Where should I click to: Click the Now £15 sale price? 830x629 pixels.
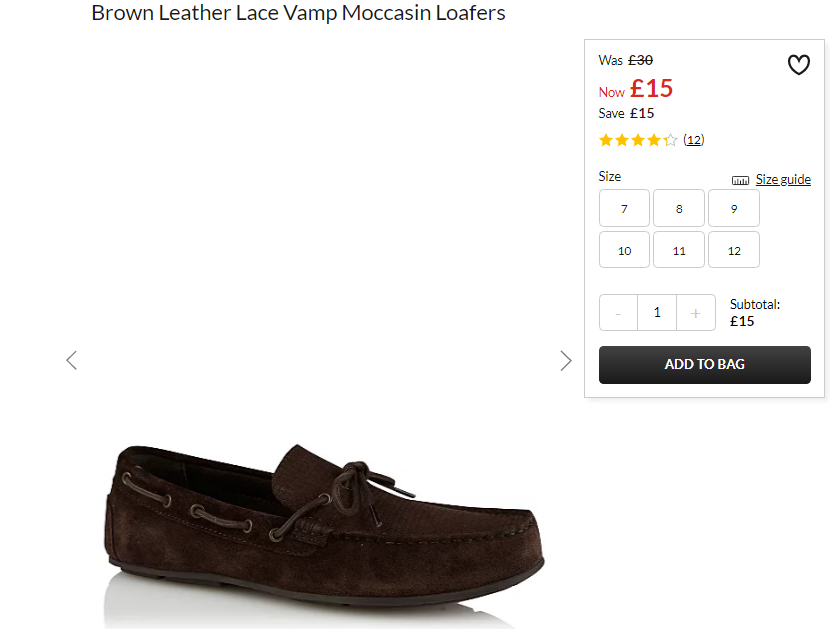636,88
